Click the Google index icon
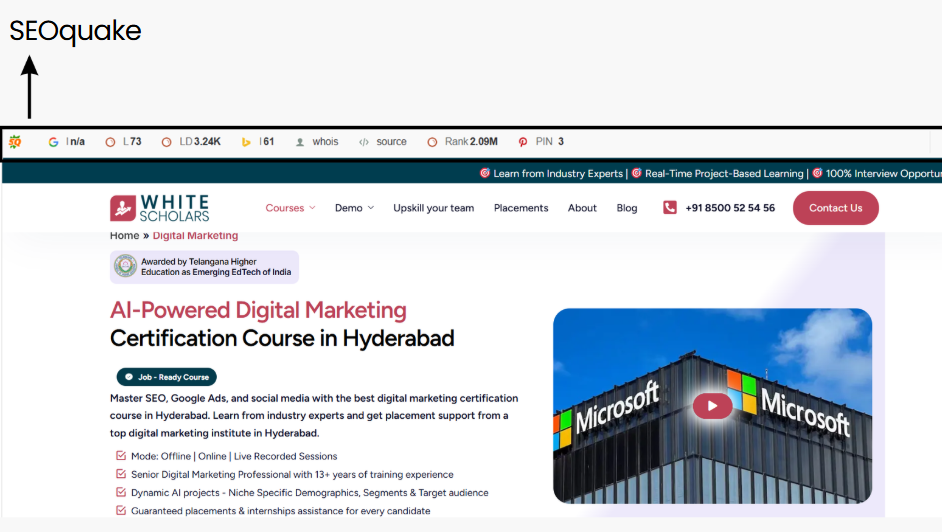Viewport: 942px width, 532px height. point(53,142)
